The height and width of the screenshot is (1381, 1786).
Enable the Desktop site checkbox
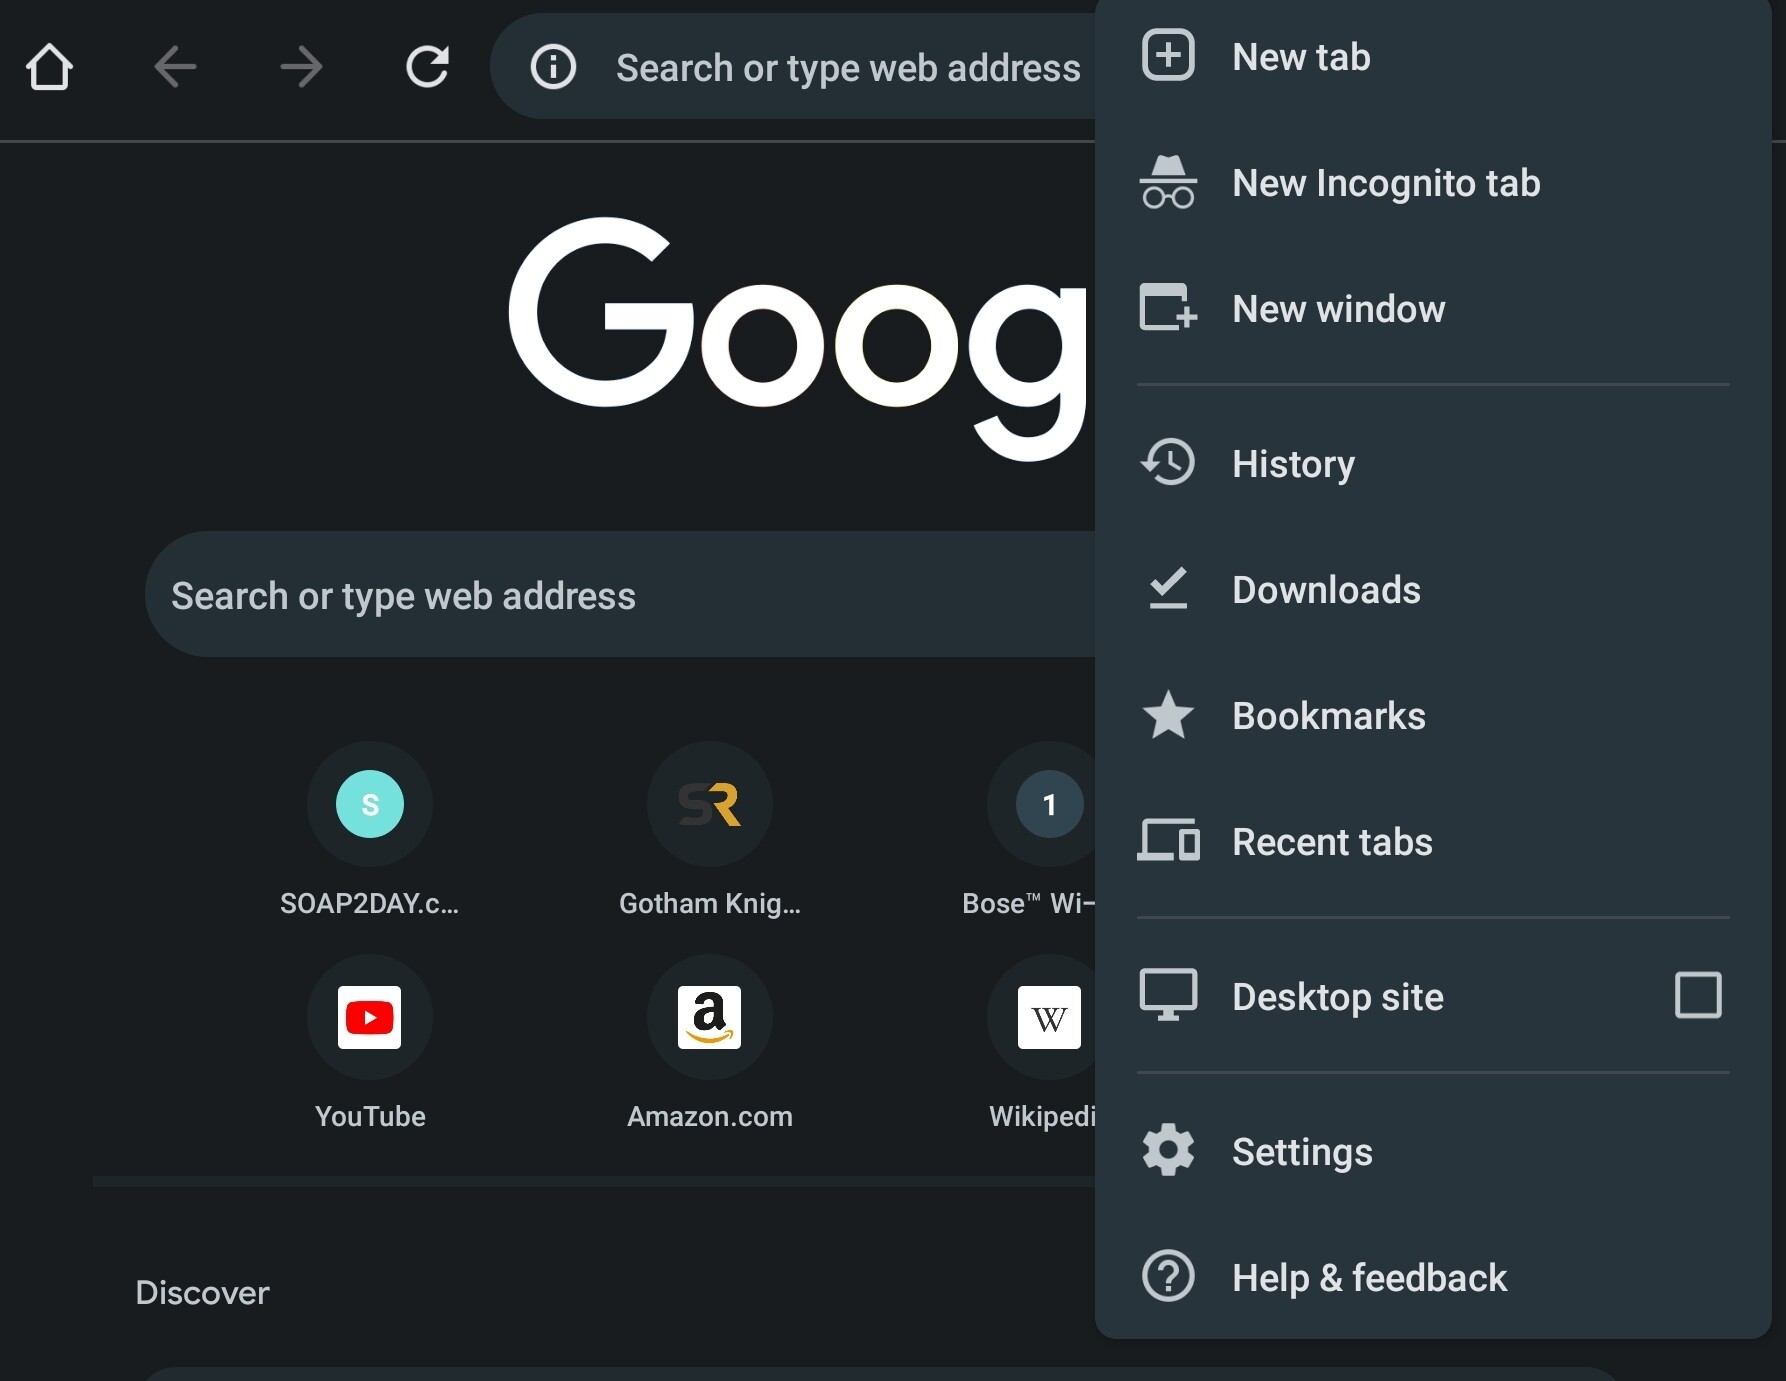click(1699, 995)
